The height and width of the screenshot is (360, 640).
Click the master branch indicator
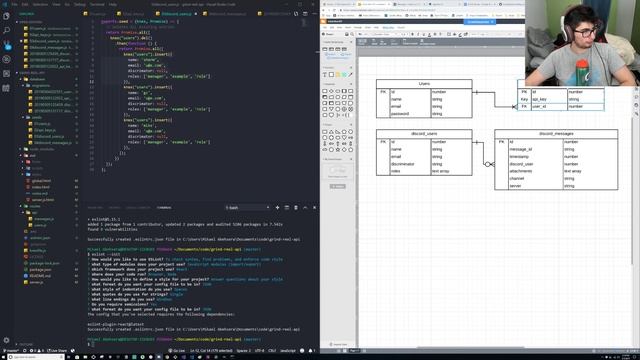11,351
